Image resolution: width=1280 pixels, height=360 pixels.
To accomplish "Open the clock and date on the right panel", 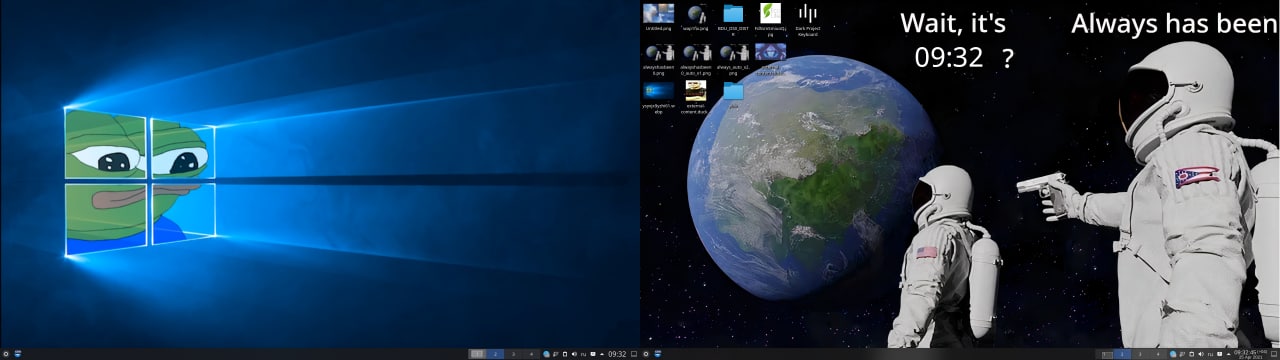I will click(1250, 354).
